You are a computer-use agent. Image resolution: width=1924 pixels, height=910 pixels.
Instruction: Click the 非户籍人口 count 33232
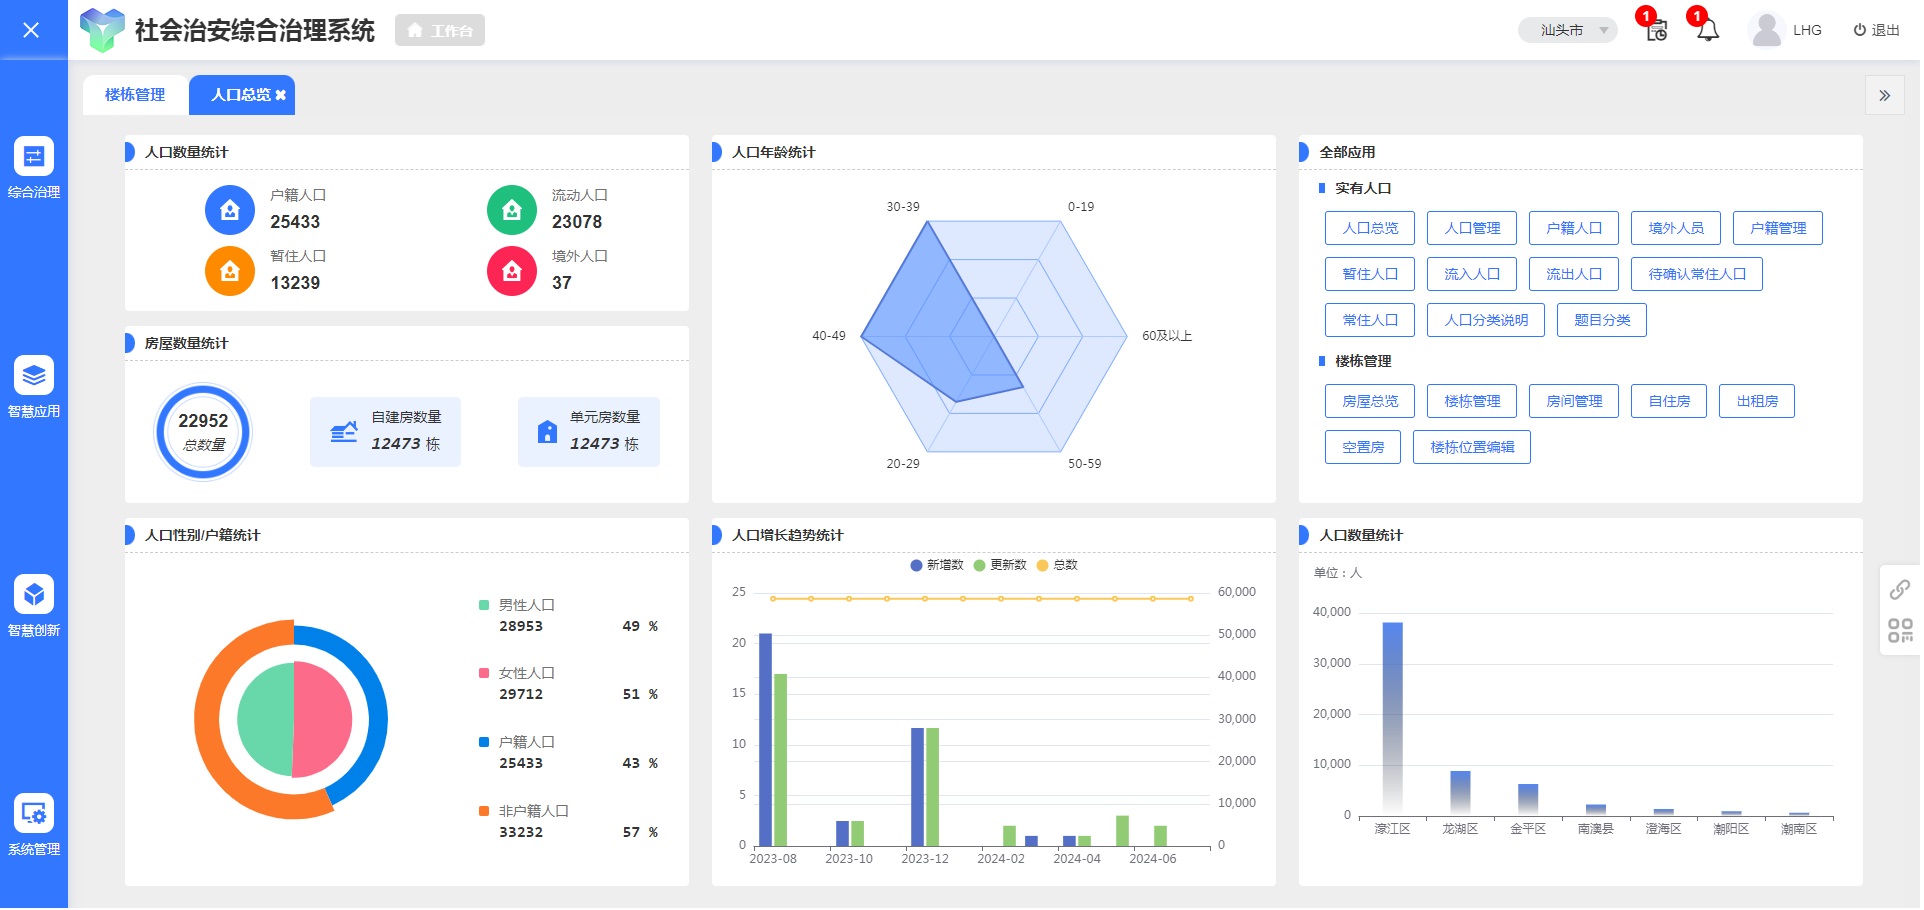(521, 832)
